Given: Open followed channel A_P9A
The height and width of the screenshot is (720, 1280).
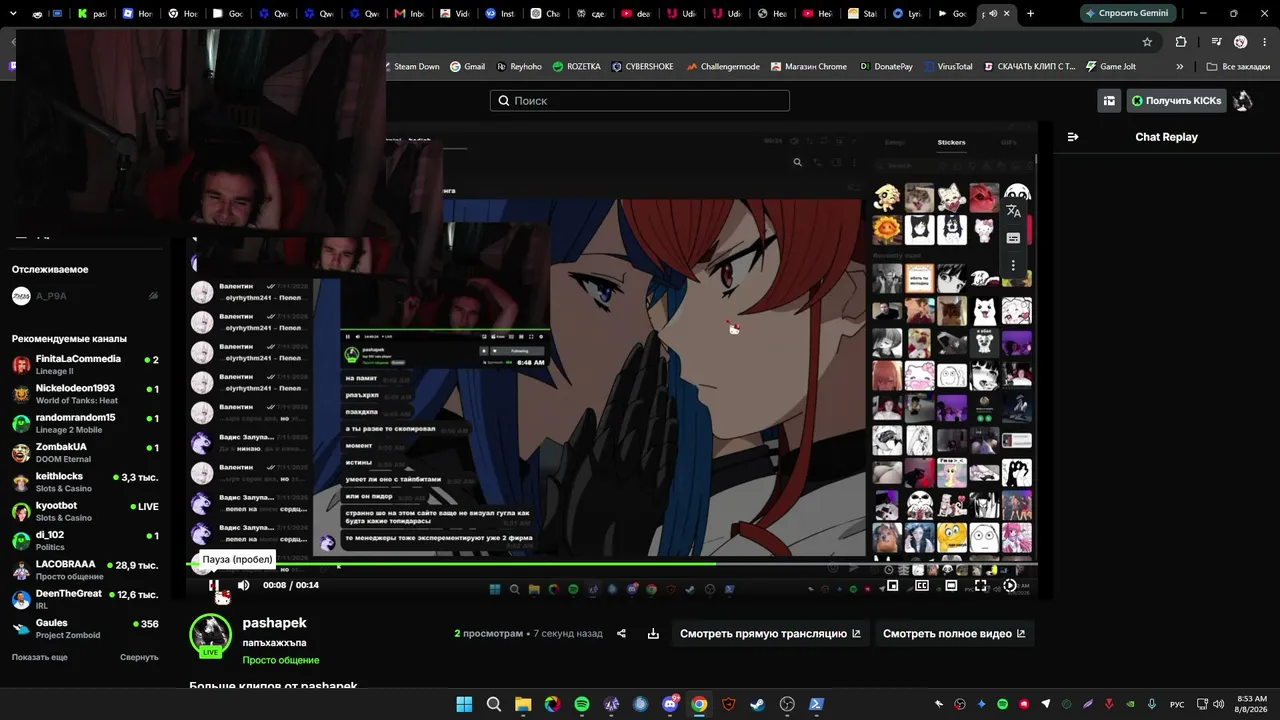Looking at the screenshot, I should tap(85, 296).
